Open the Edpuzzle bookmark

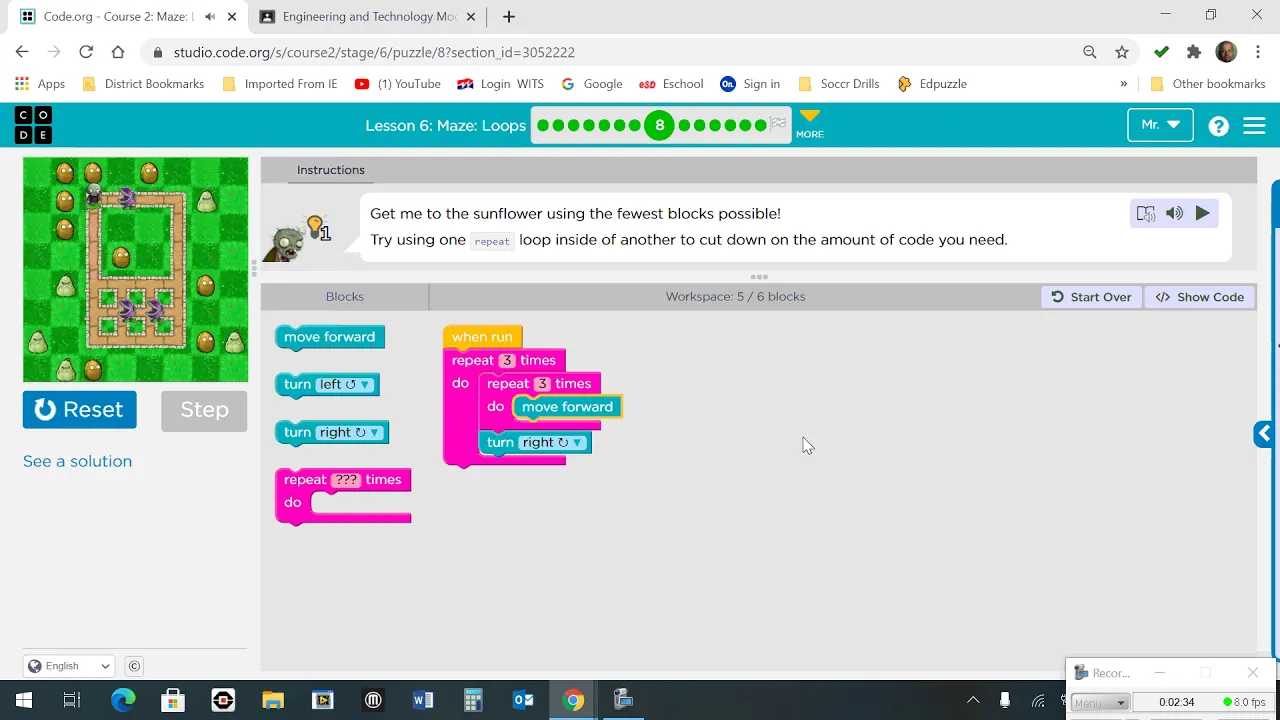point(932,84)
